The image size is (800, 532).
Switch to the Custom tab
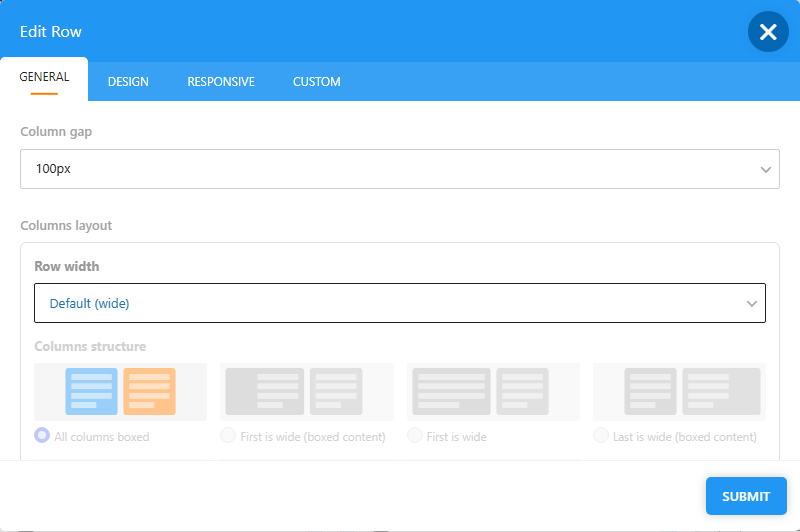pos(316,82)
